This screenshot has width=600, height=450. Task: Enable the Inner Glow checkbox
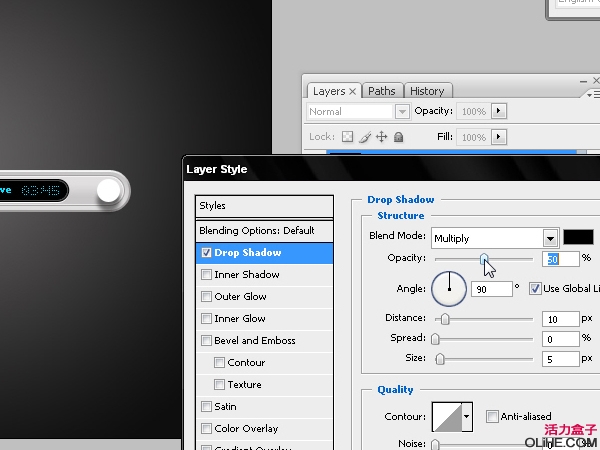pos(206,318)
